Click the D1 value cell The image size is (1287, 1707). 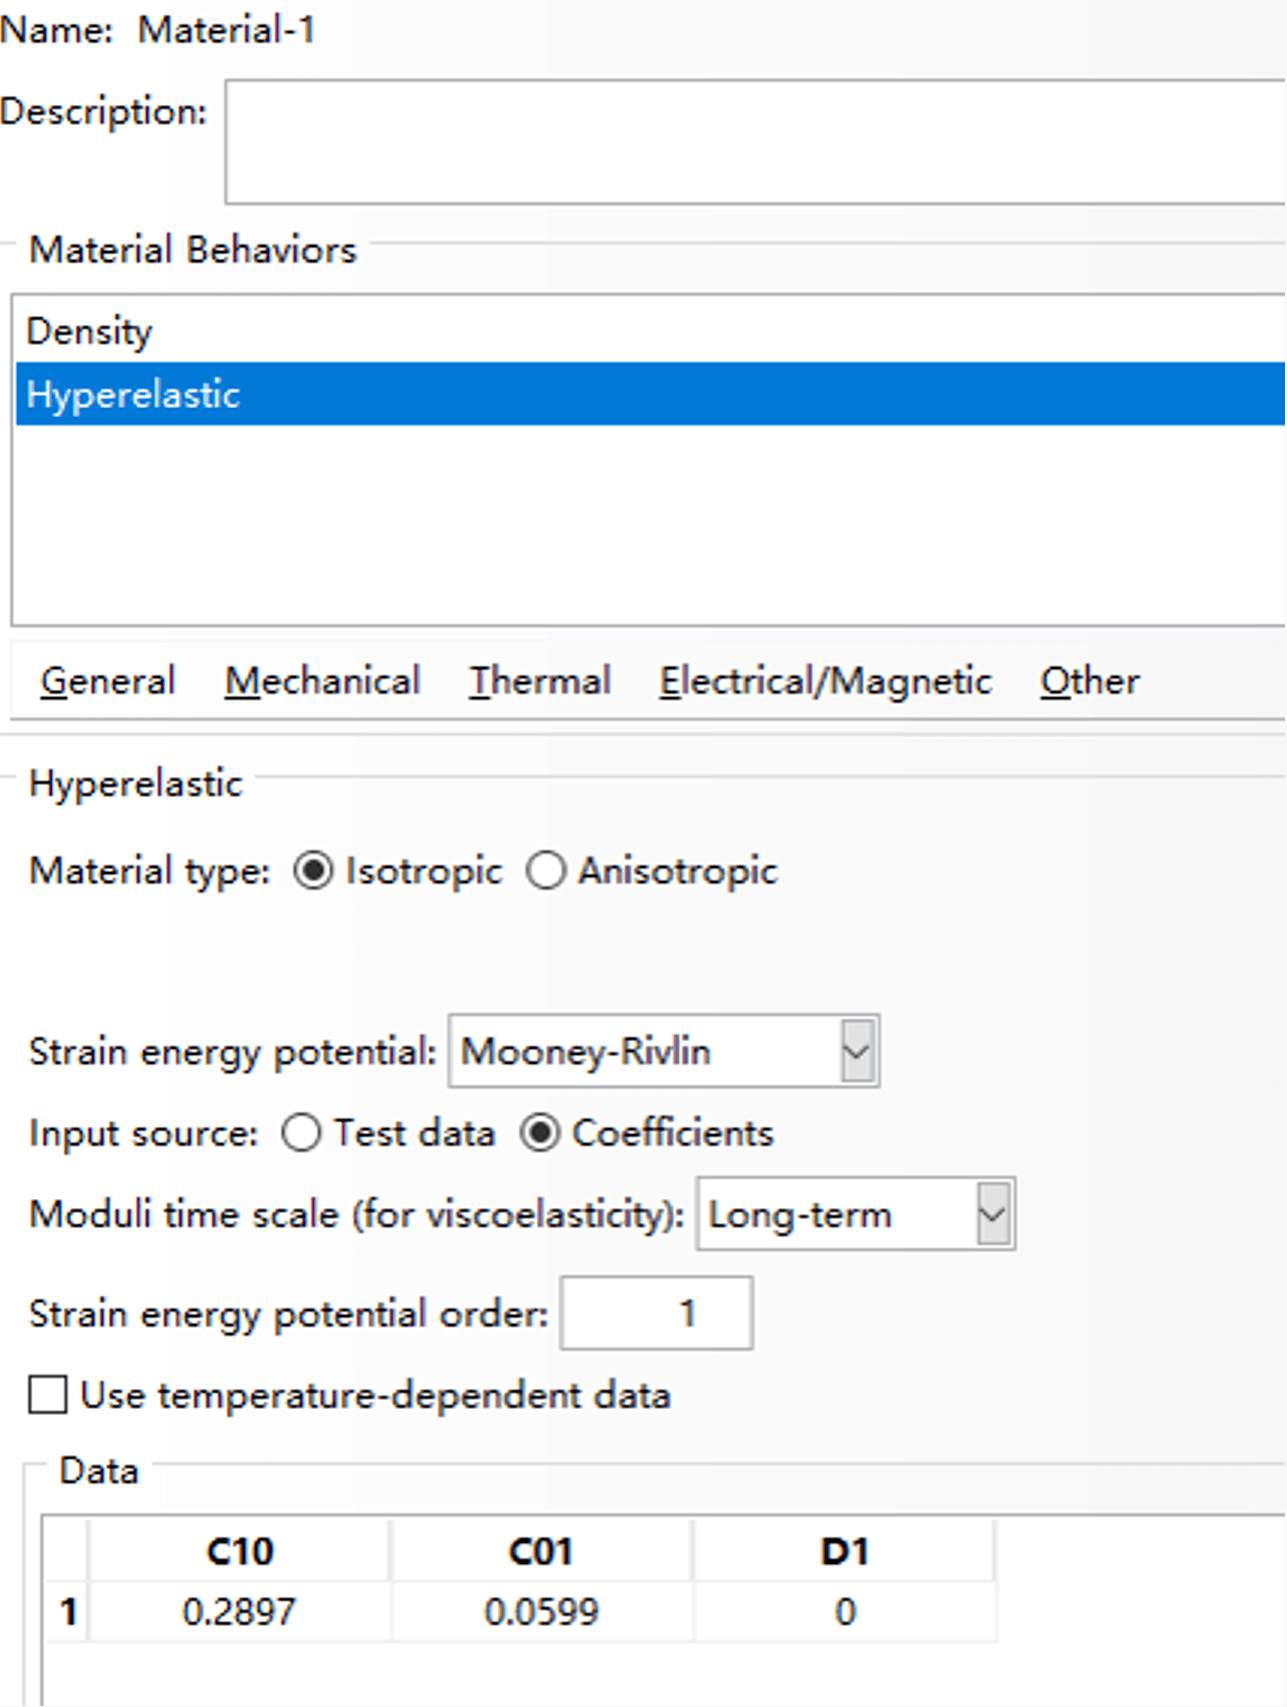click(845, 1612)
